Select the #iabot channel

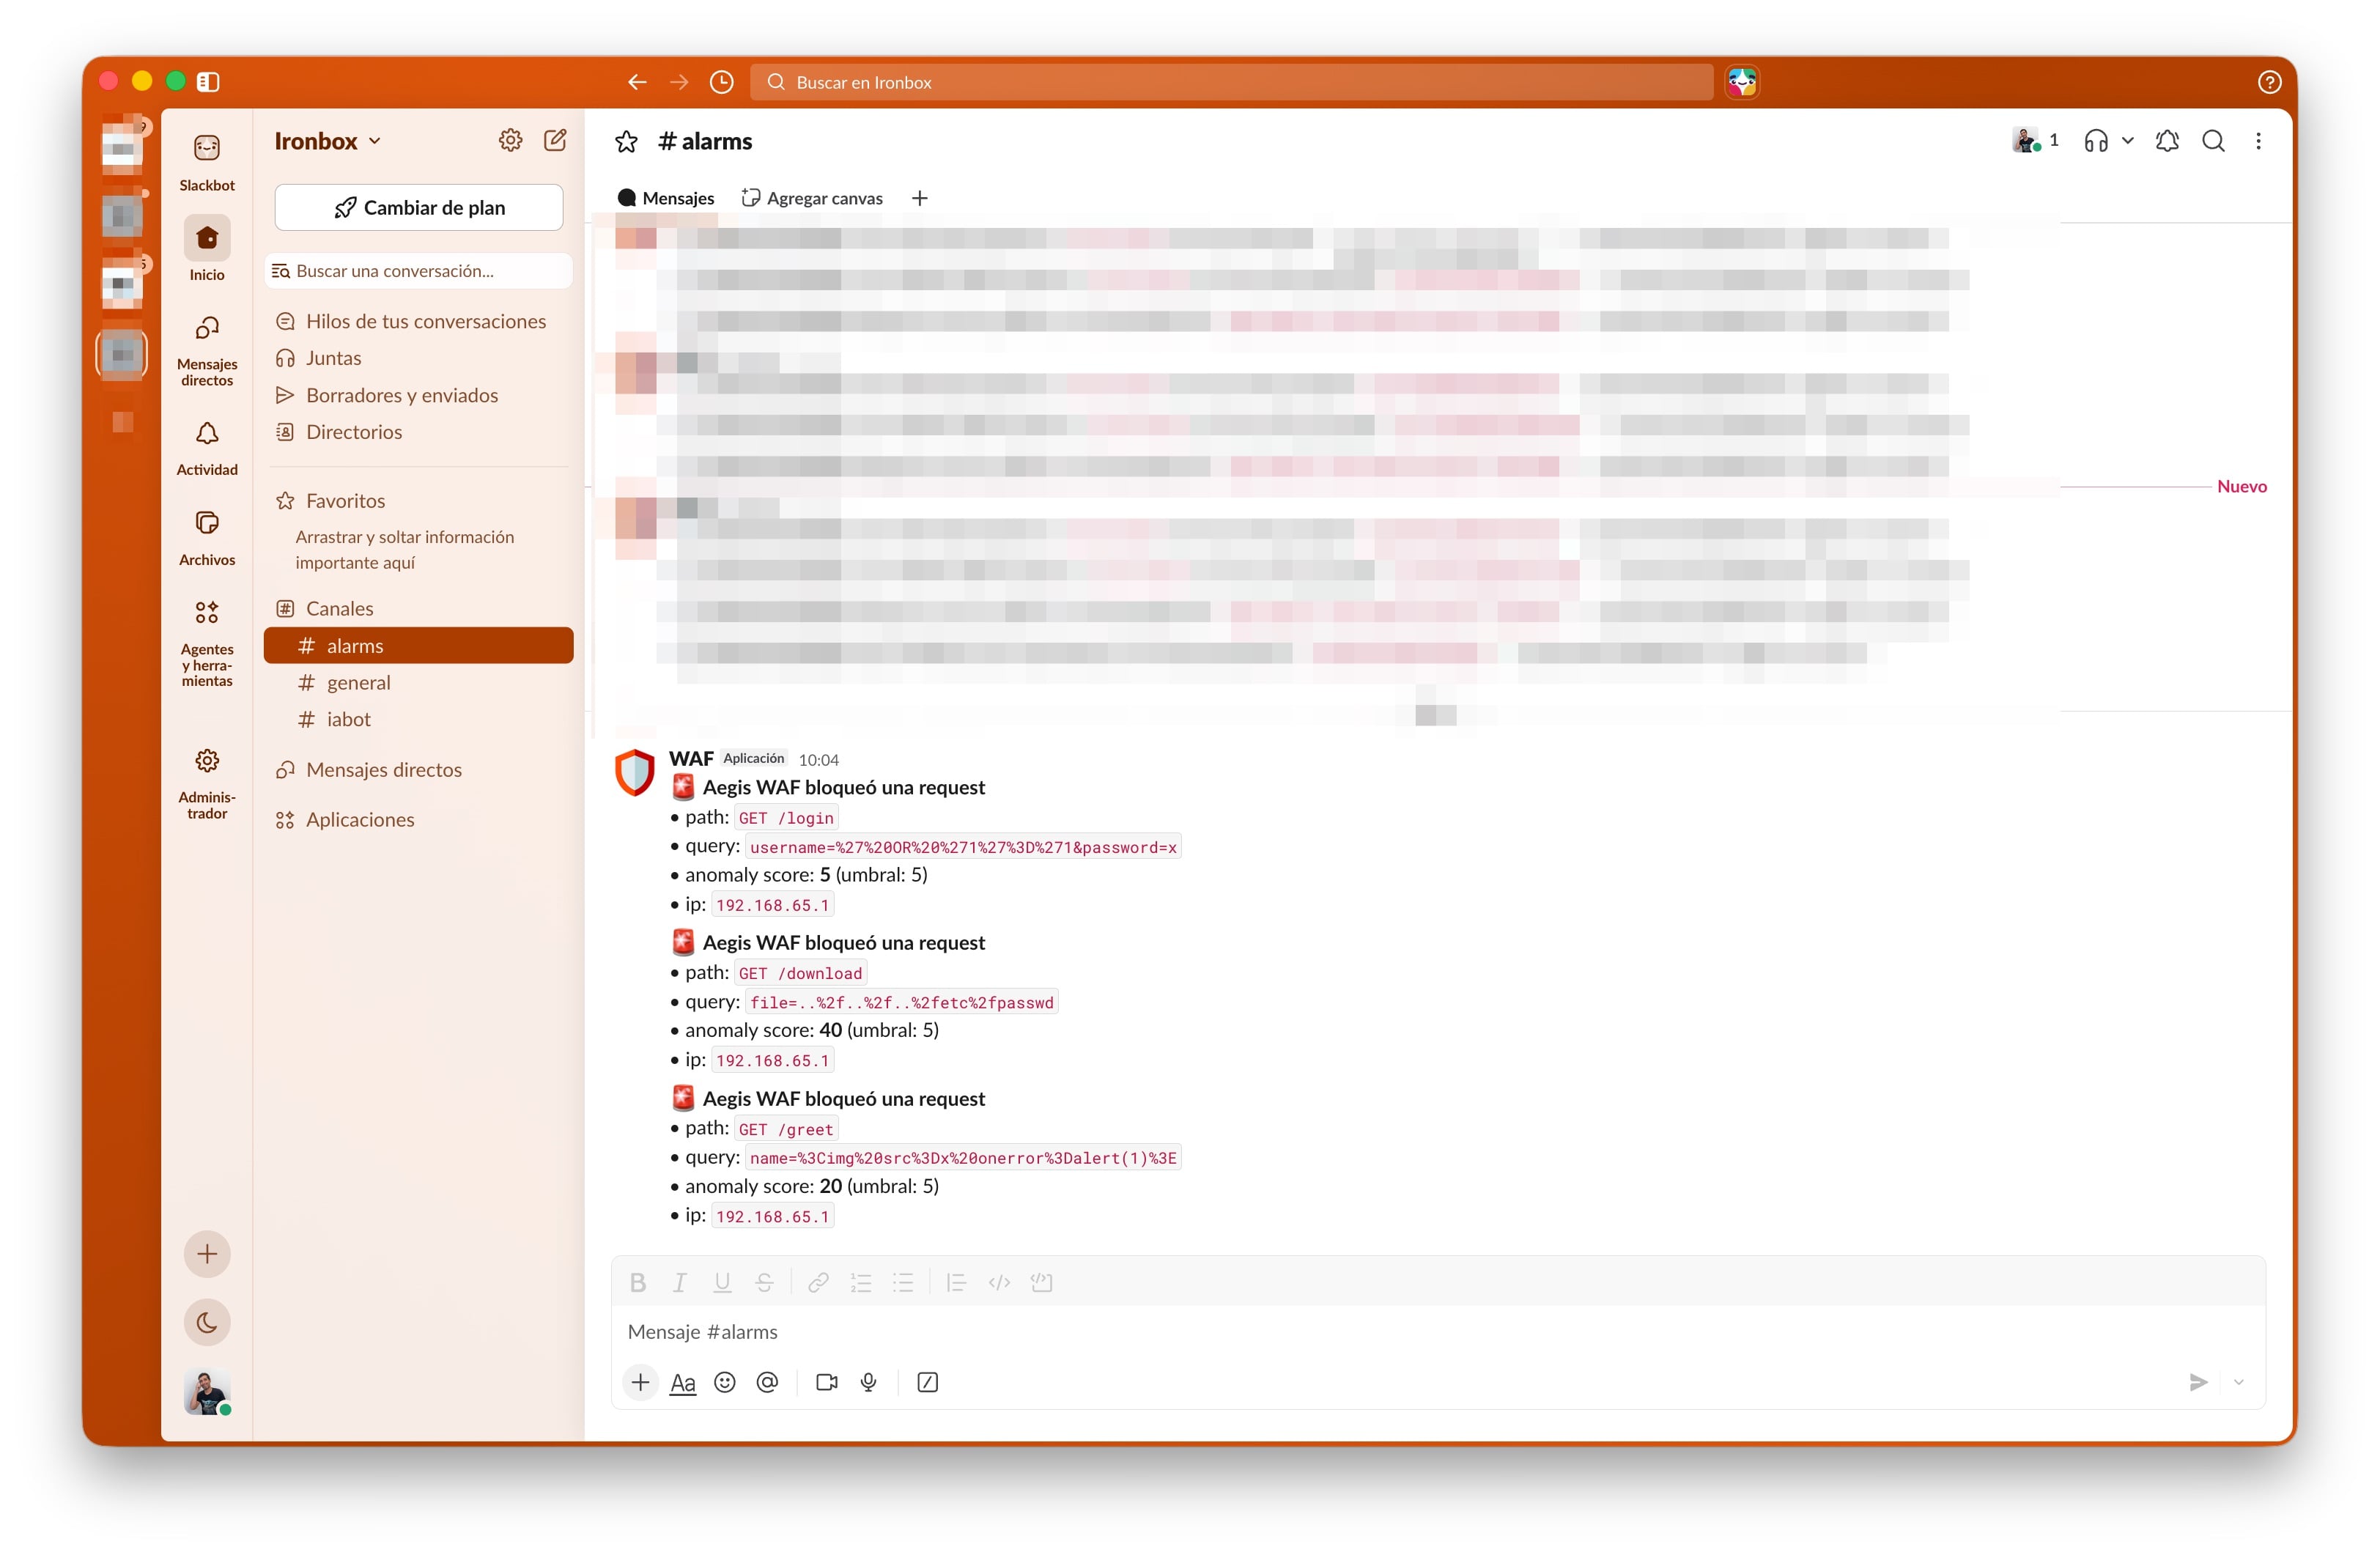point(418,720)
